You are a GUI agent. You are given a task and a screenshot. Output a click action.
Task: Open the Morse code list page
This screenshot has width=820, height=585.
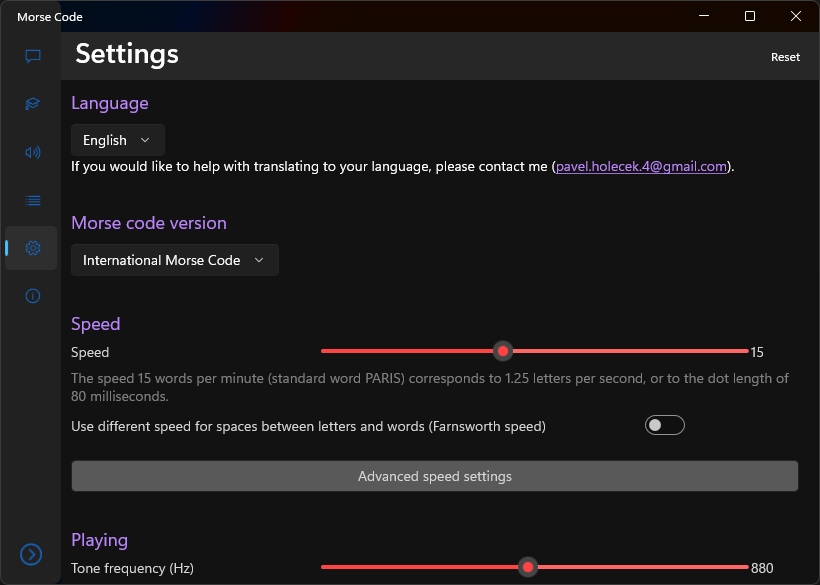32,200
